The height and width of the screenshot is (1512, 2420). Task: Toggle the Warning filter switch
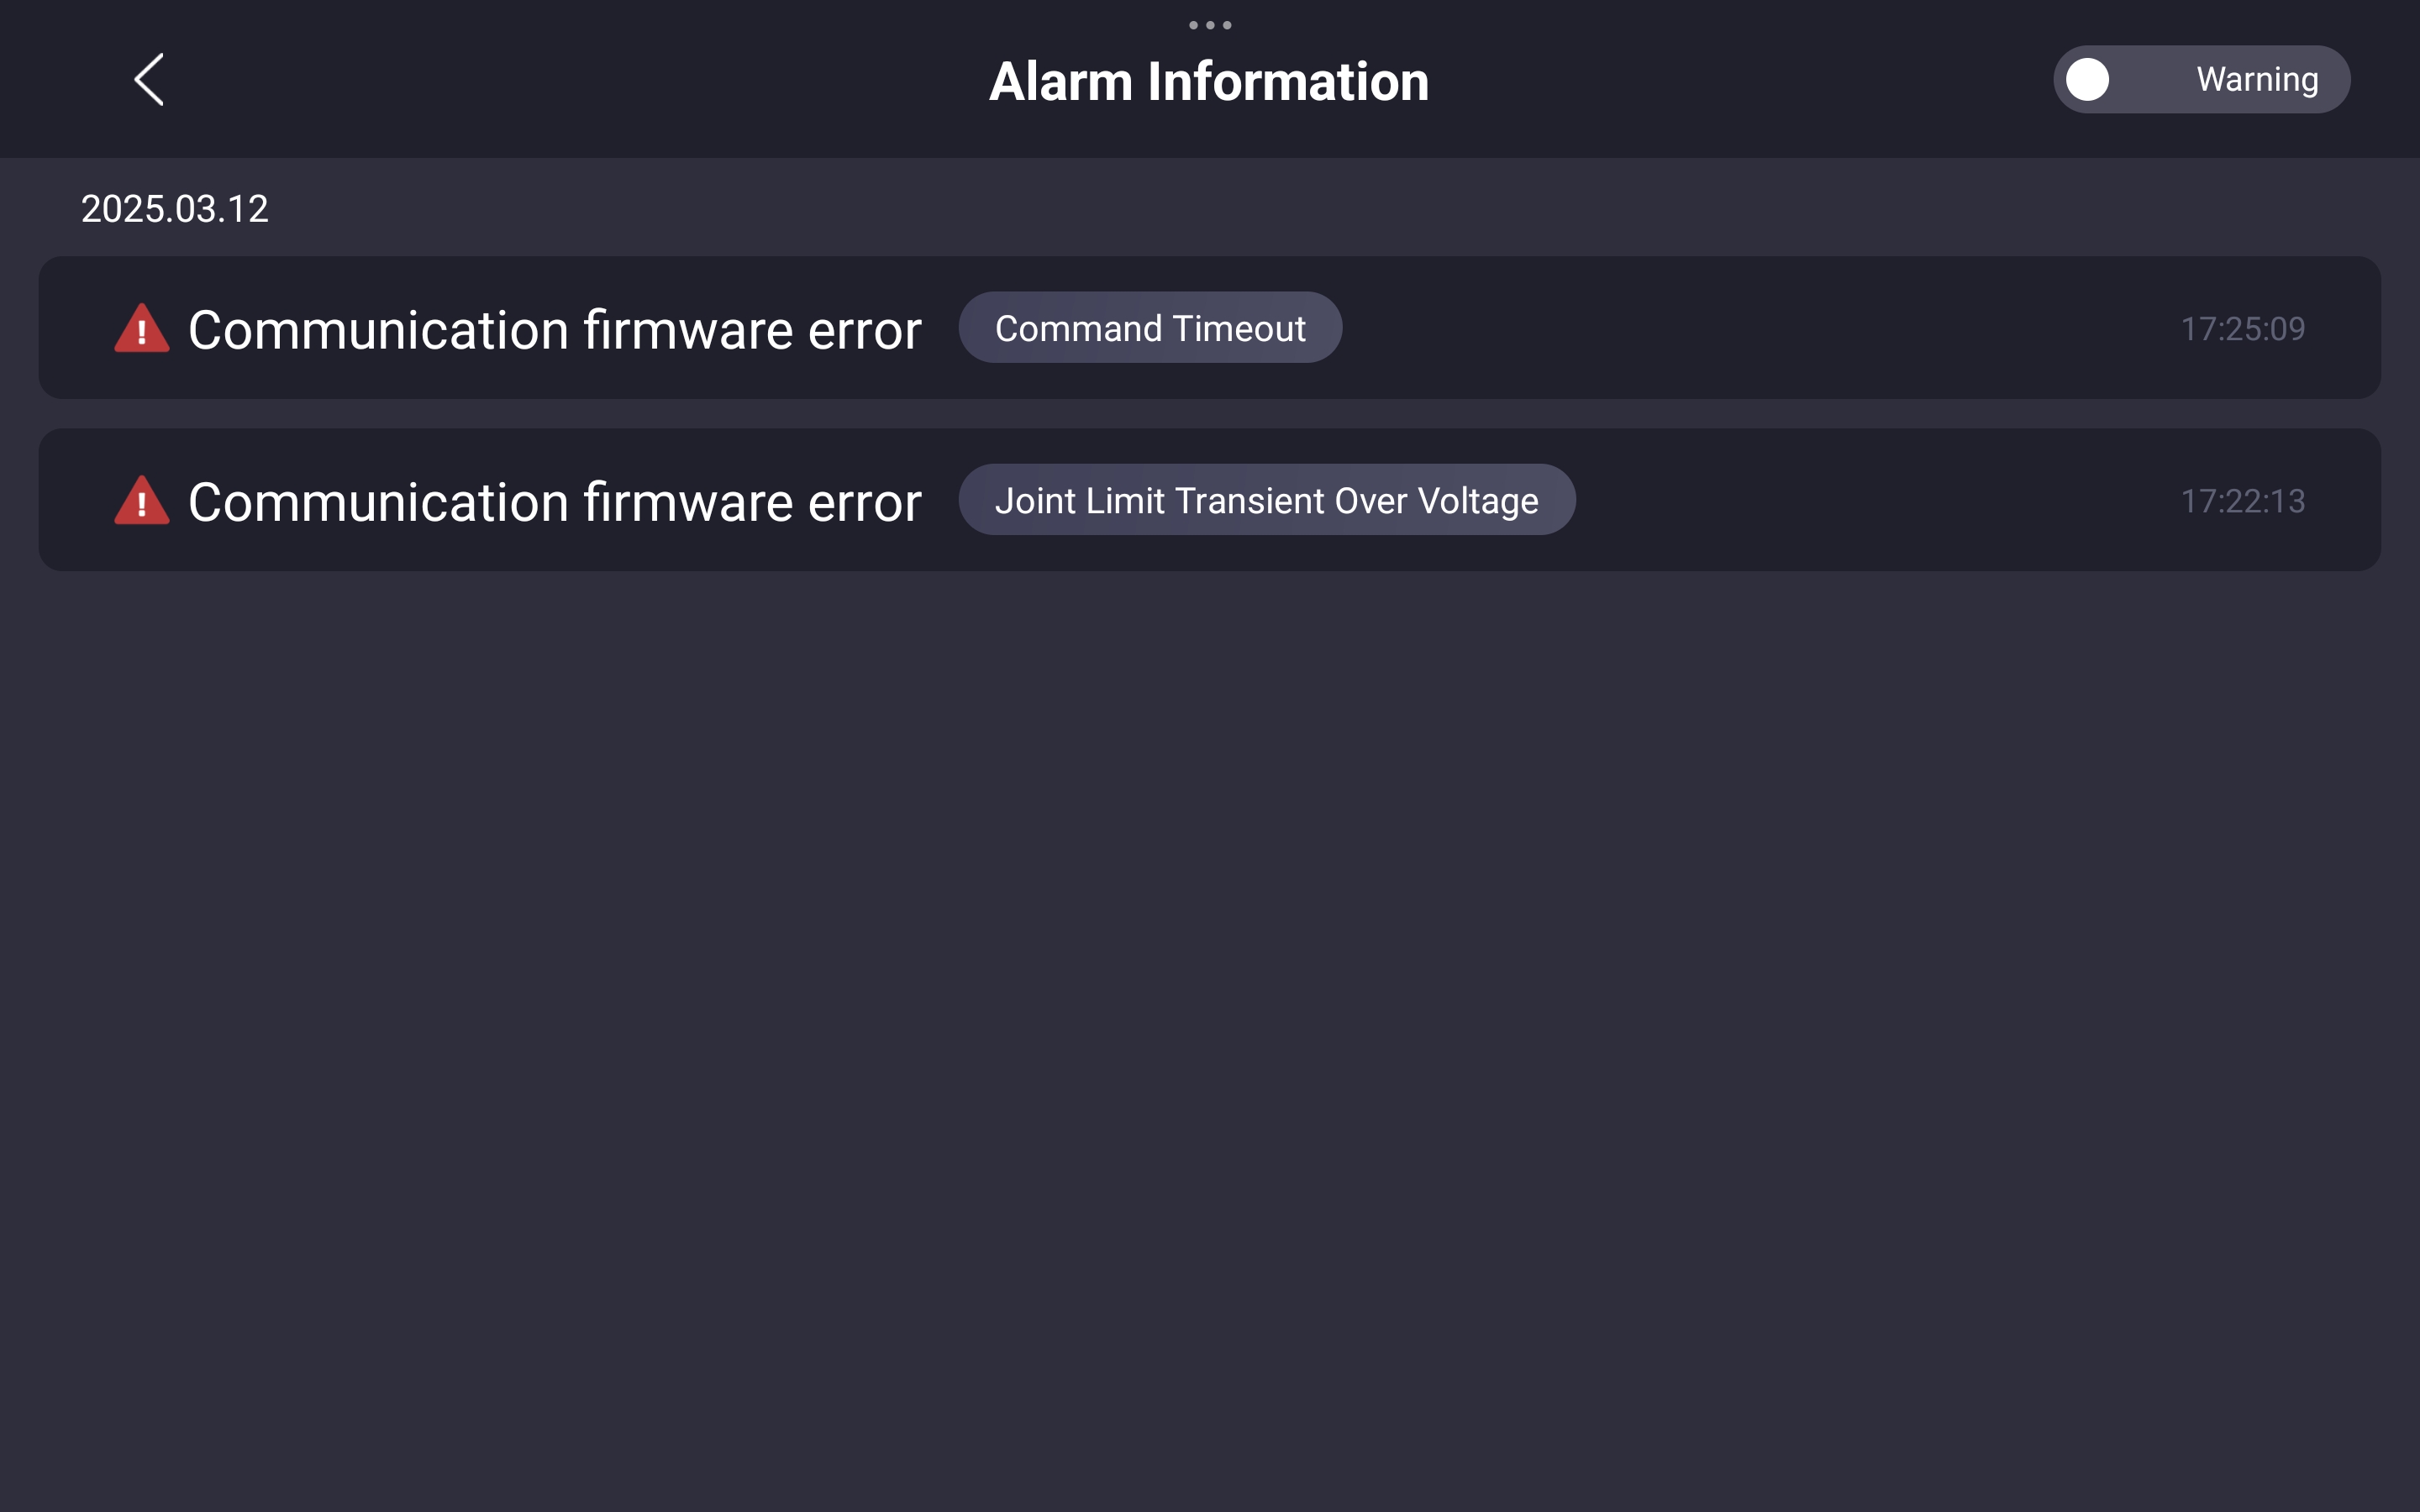2202,79
